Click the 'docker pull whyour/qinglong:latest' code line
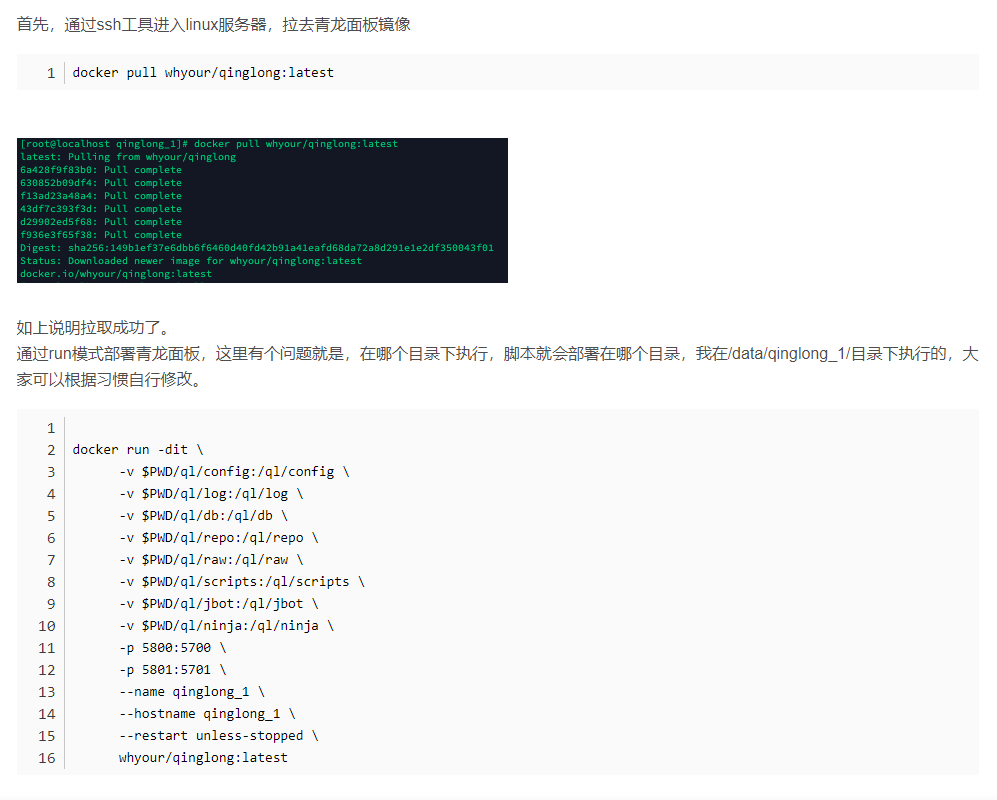The image size is (997, 800). 203,72
